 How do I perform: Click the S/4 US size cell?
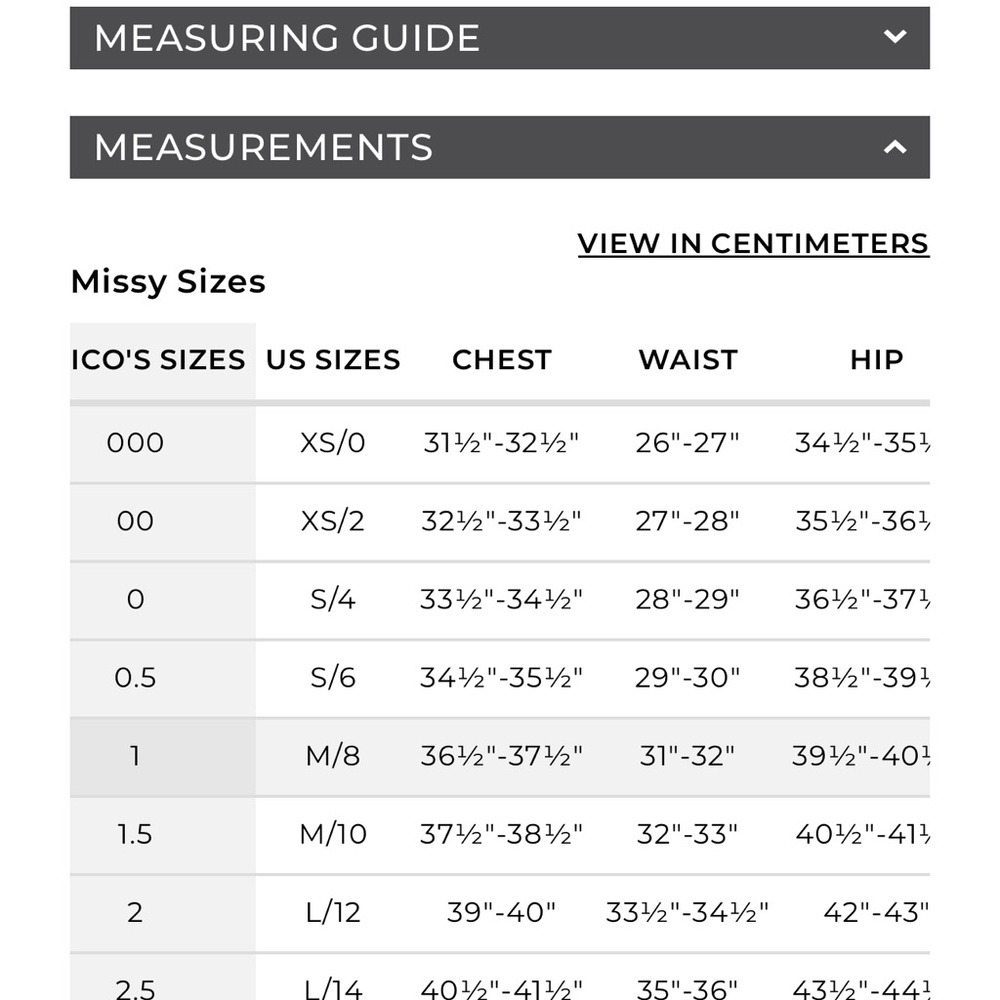click(x=333, y=599)
